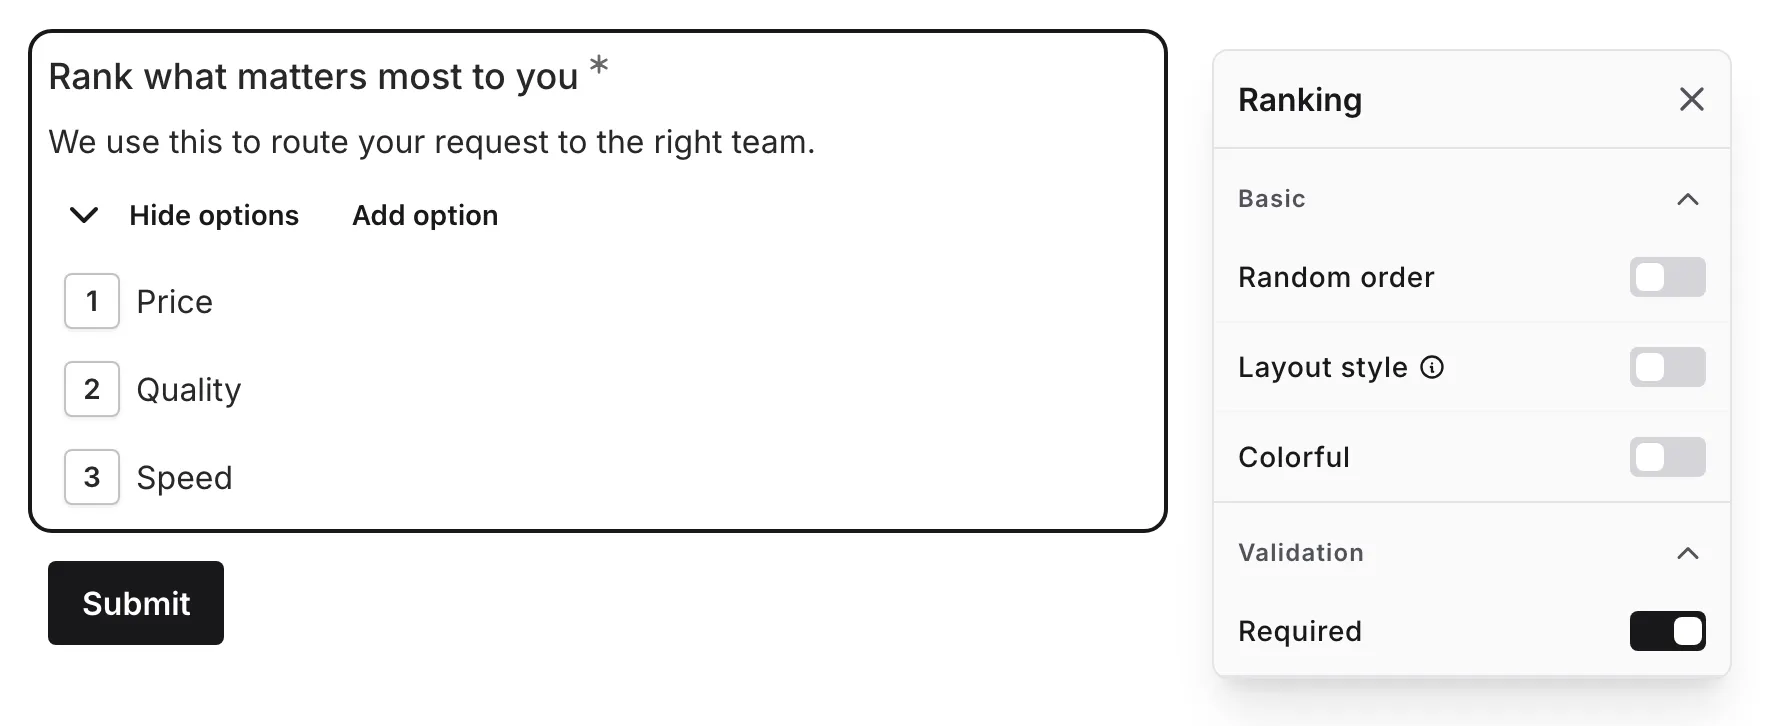Select the Price option label
1780x726 pixels.
point(175,302)
